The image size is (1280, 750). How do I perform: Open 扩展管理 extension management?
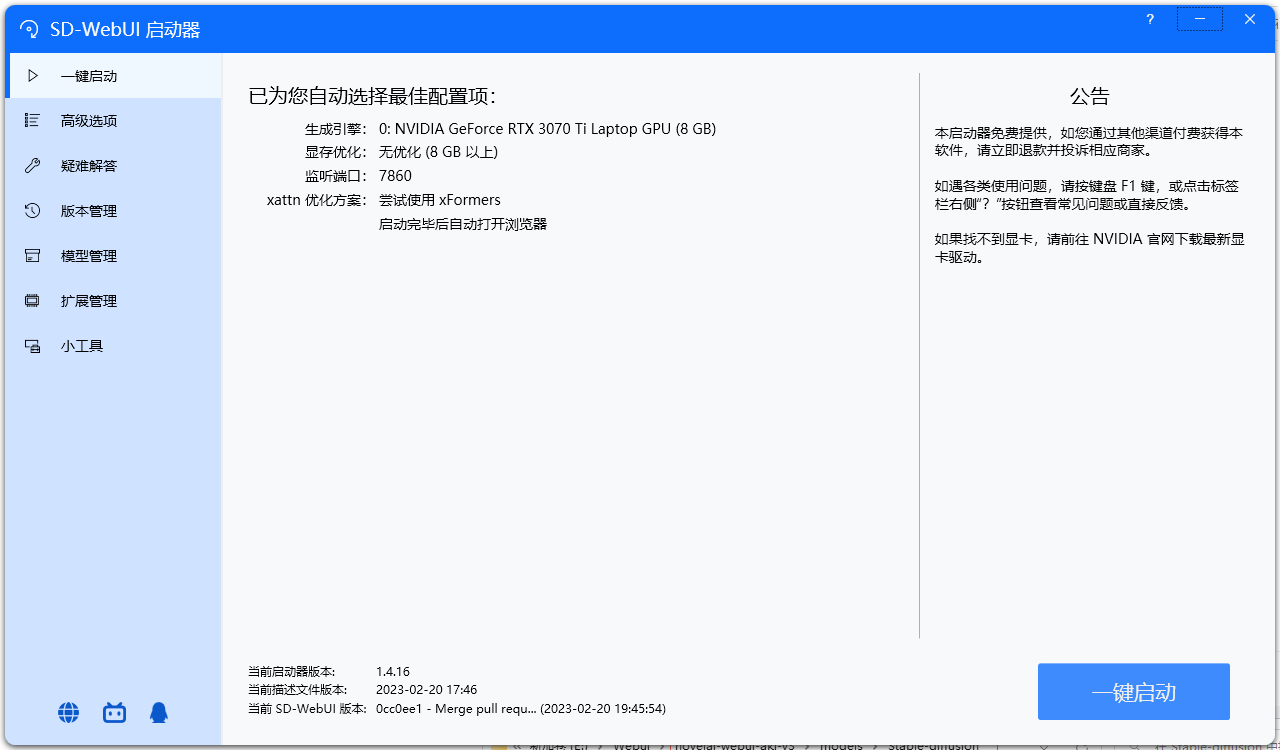coord(88,301)
